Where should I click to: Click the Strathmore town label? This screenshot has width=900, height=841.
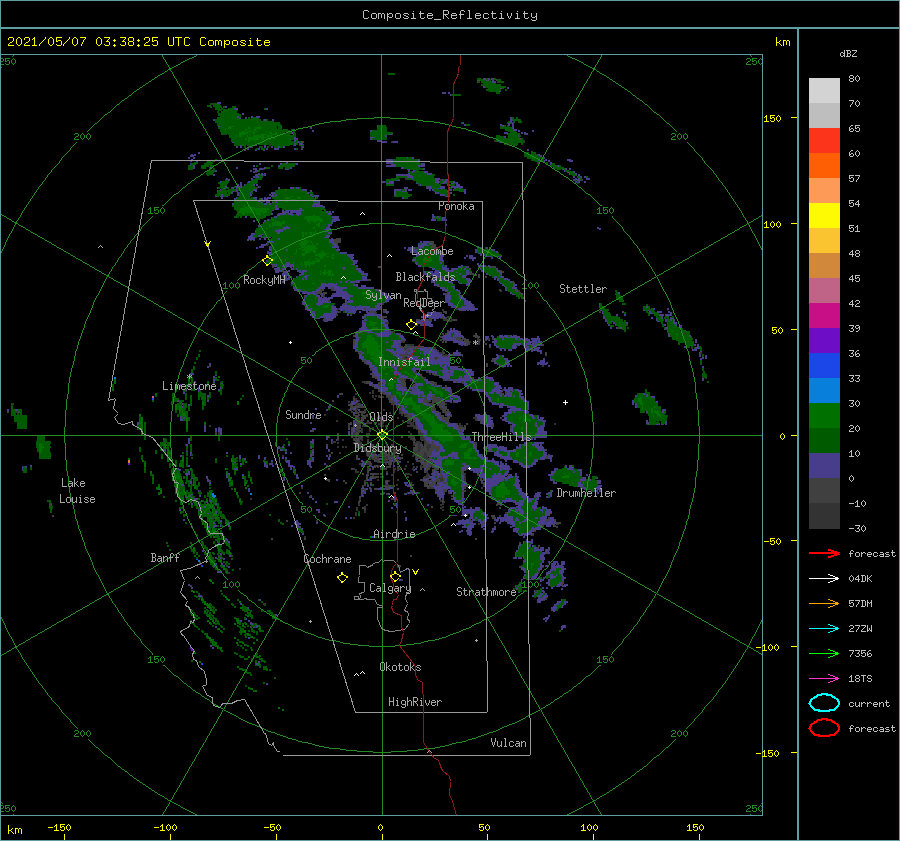tap(487, 592)
